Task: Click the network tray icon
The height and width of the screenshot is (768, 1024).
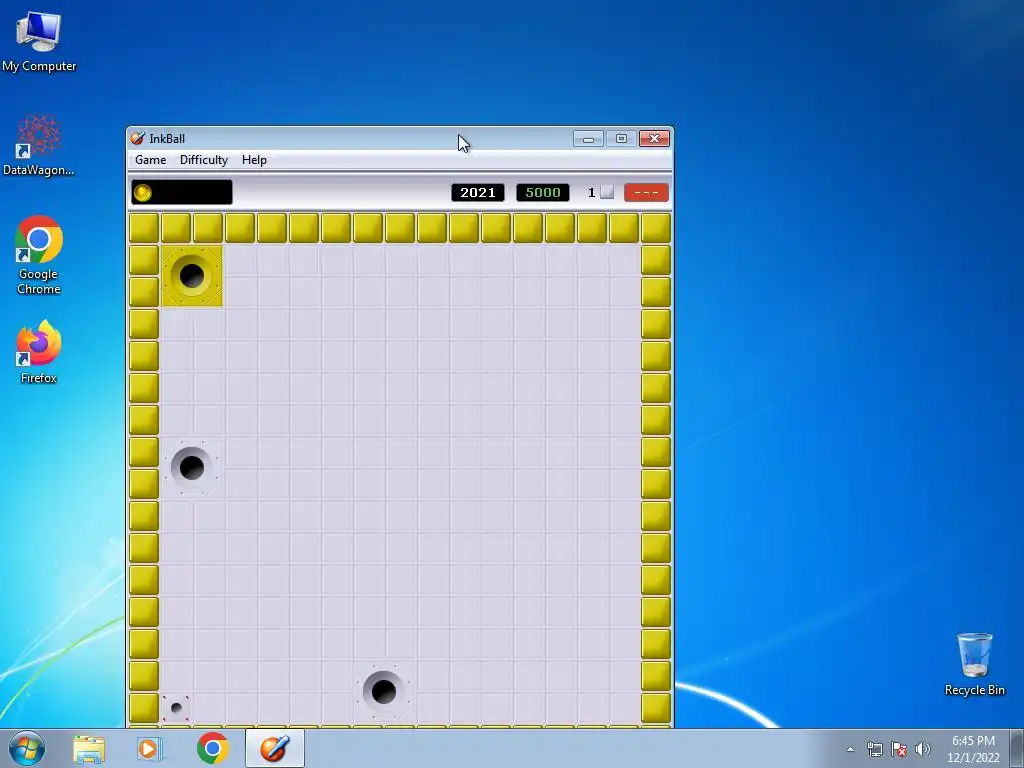Action: pyautogui.click(x=874, y=749)
